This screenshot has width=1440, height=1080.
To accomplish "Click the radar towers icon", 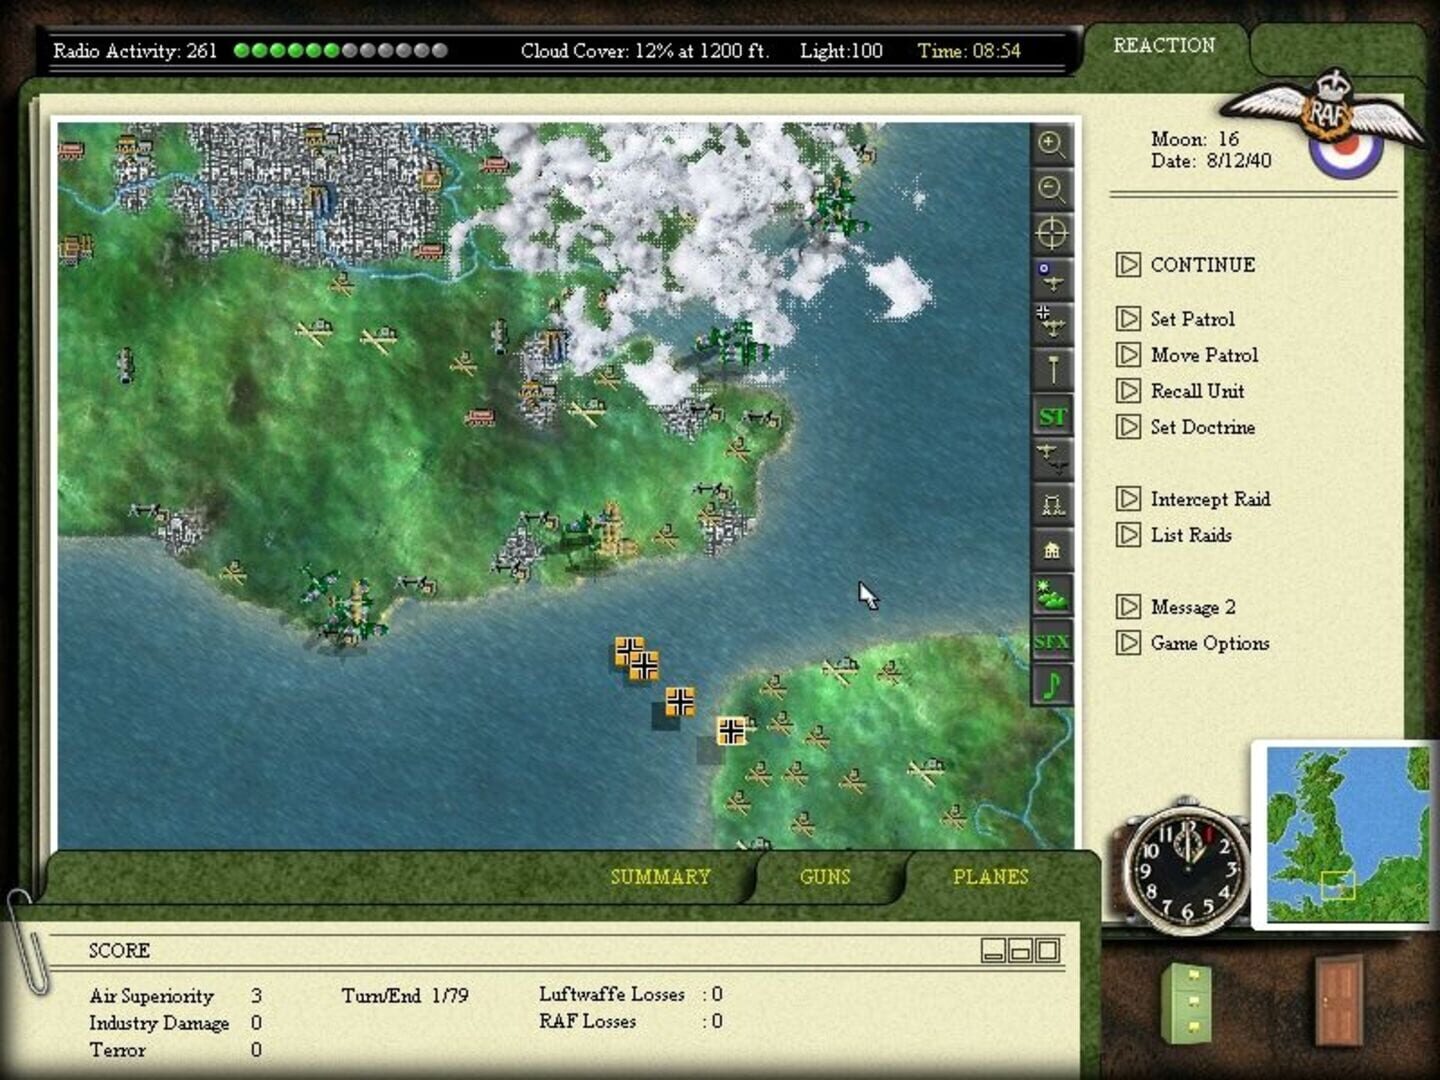I will [1051, 506].
